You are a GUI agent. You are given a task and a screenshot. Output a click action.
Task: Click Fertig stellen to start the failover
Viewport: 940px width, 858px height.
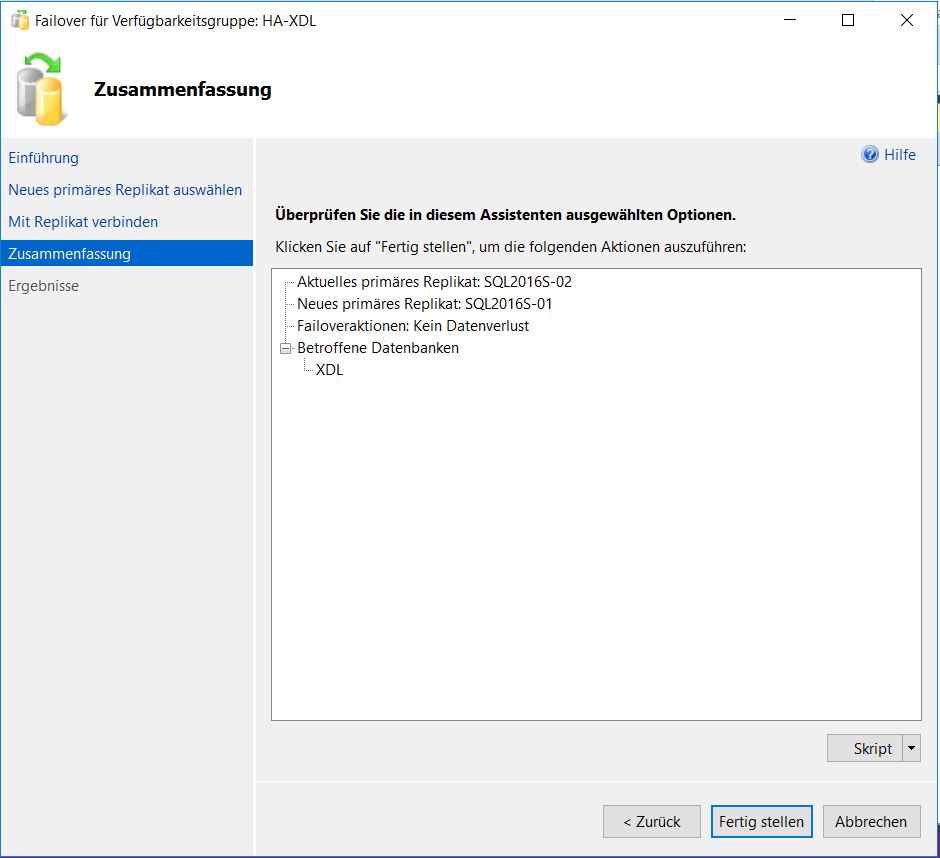[761, 821]
